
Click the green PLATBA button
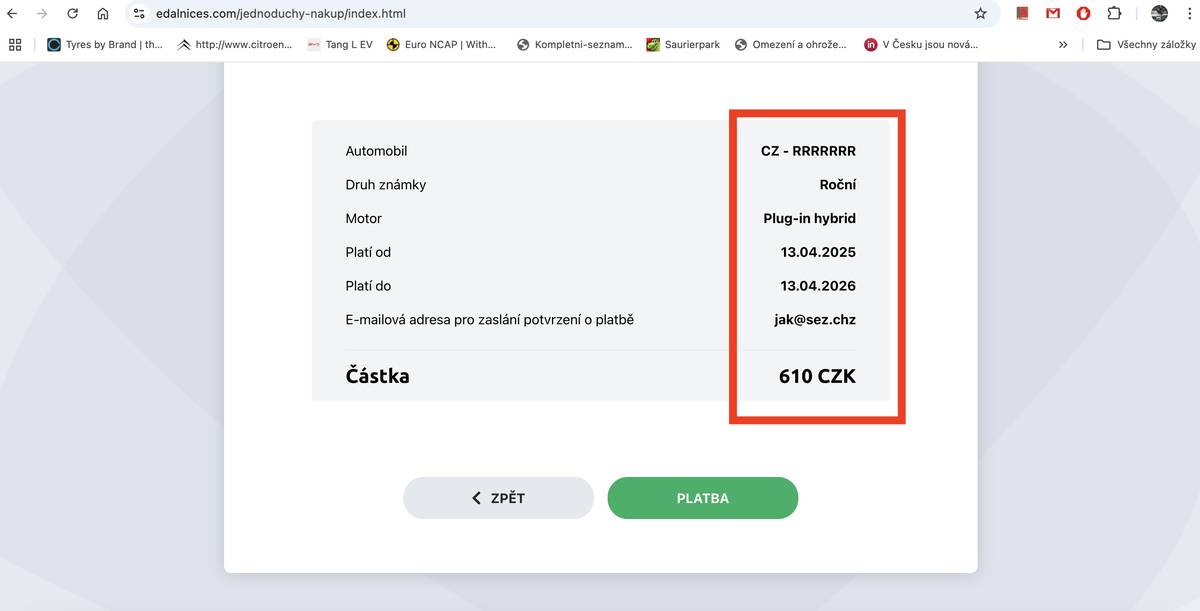click(702, 498)
